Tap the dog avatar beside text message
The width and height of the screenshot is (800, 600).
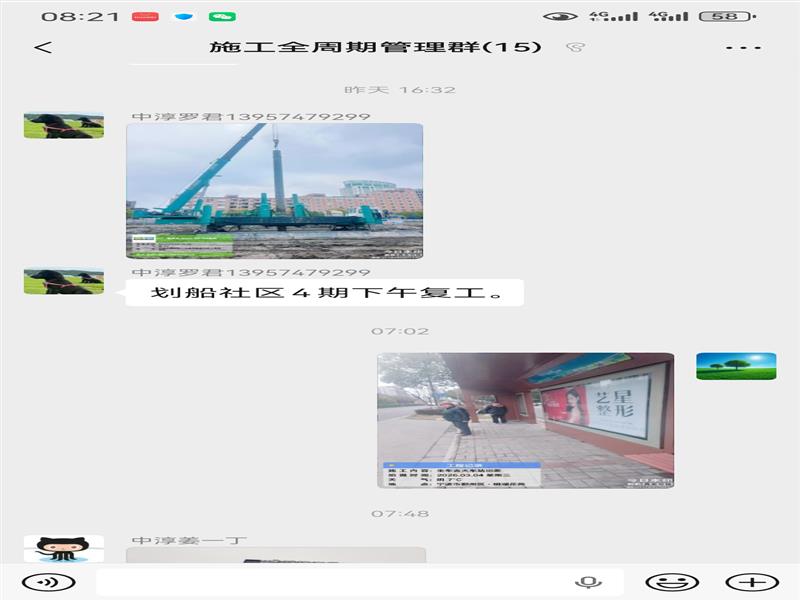(63, 281)
